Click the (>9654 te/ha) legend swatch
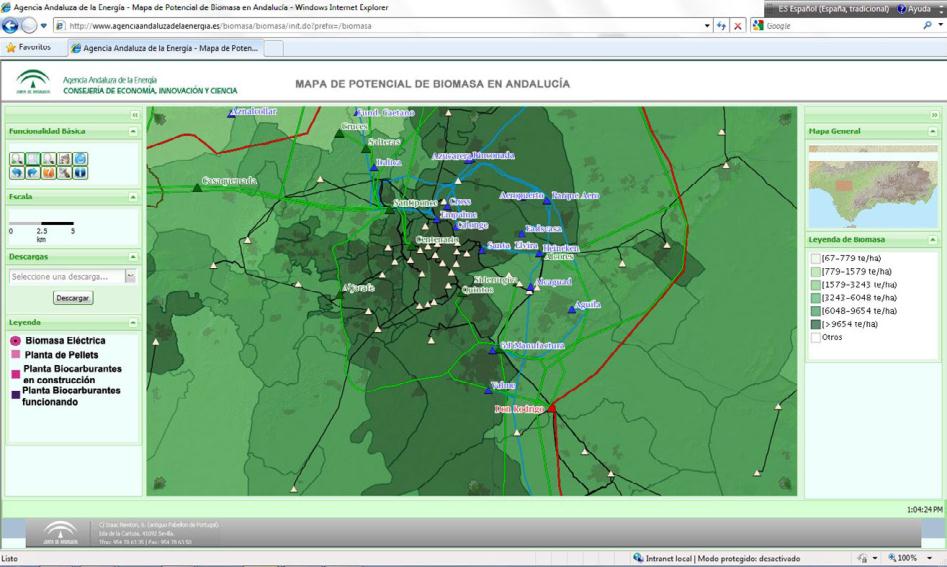This screenshot has height=567, width=947. 815,324
